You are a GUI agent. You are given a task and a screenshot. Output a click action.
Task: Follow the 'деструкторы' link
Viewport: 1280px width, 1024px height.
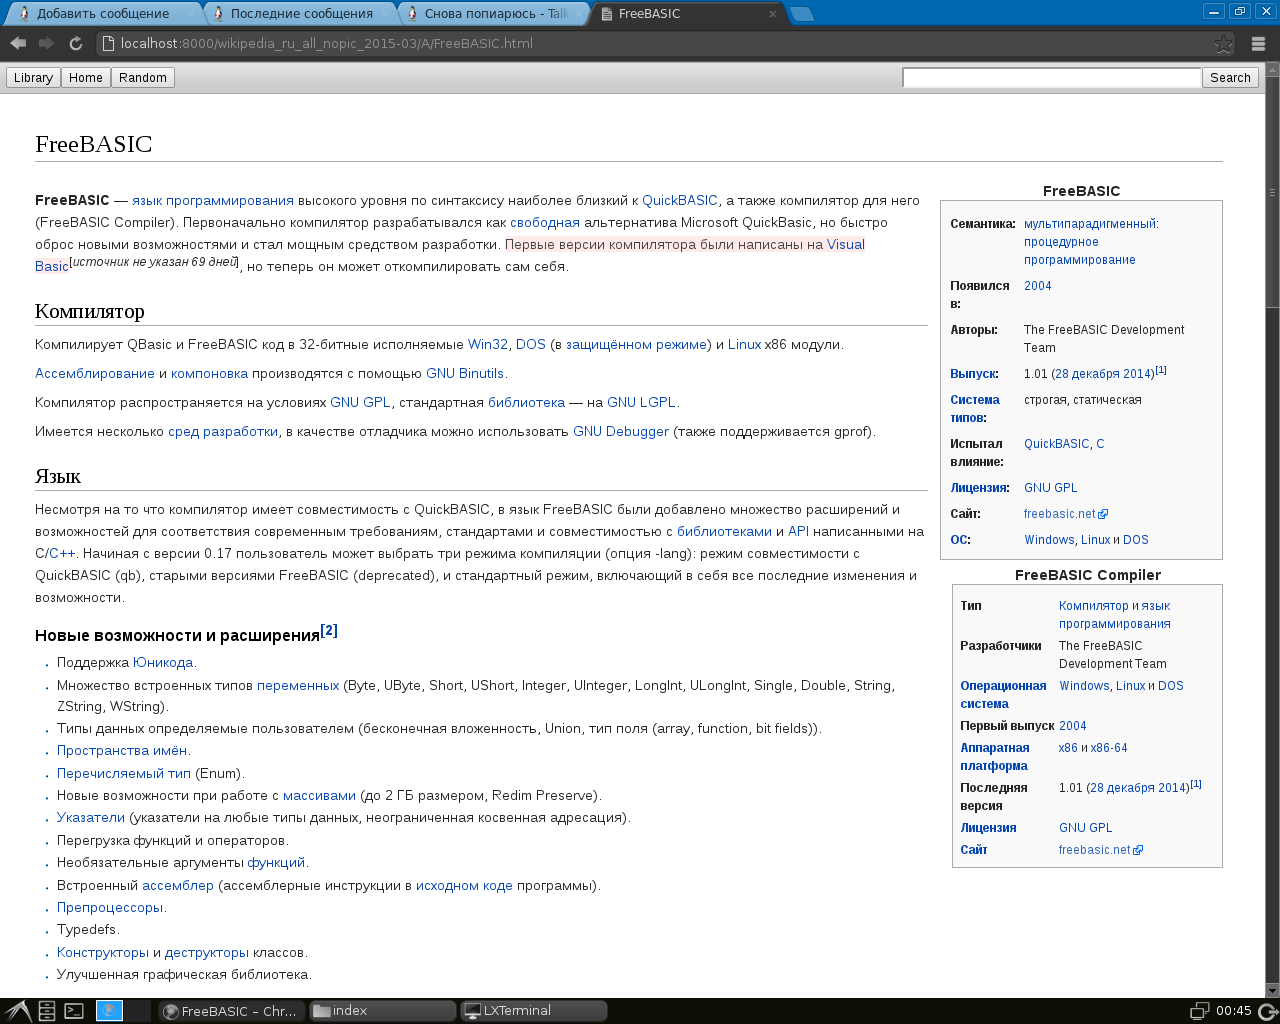tap(207, 953)
